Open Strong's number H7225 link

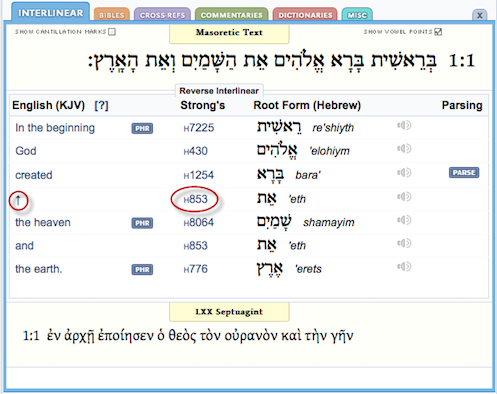point(199,128)
